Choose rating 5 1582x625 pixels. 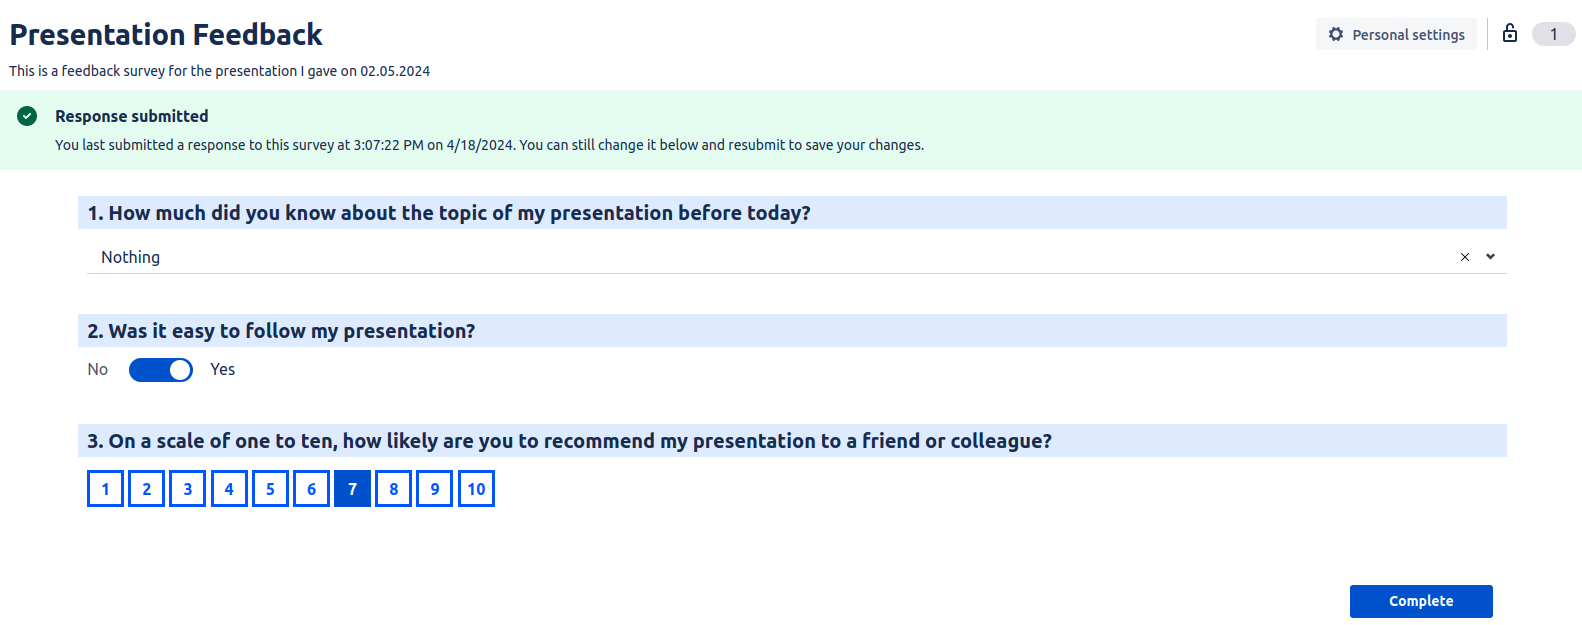270,489
